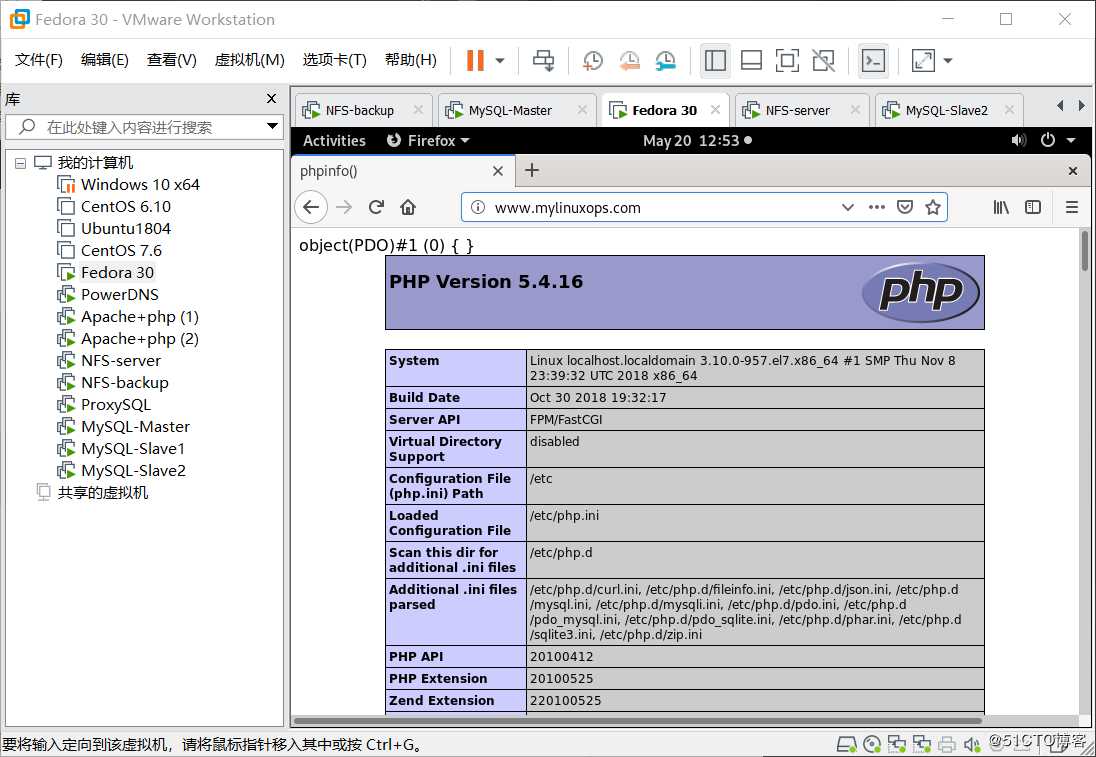Toggle Firefox sidebar icon
This screenshot has width=1096, height=757.
1032,207
